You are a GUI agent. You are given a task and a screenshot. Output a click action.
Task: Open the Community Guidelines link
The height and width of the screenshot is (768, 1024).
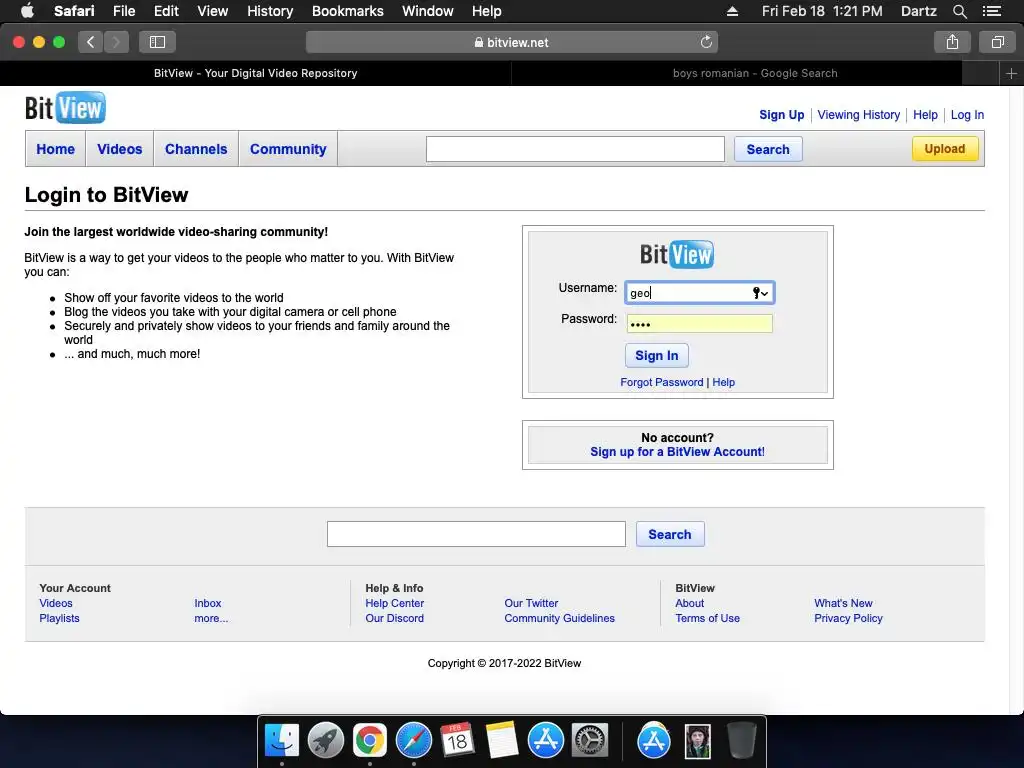coord(559,618)
